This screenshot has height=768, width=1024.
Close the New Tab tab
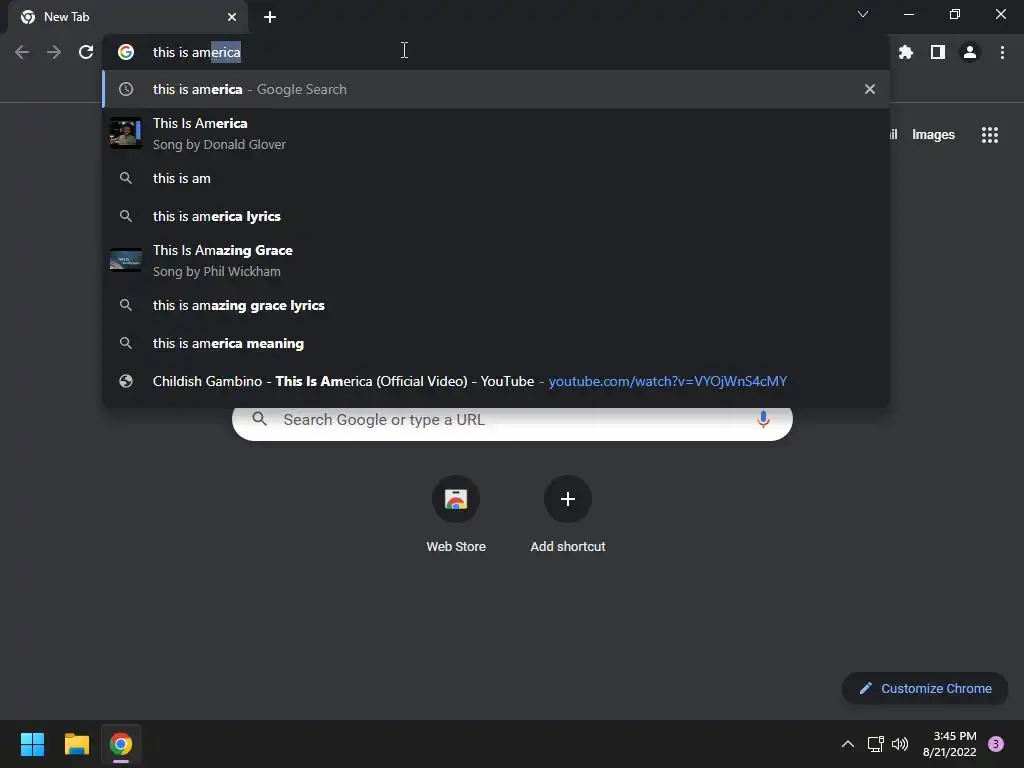click(x=232, y=17)
